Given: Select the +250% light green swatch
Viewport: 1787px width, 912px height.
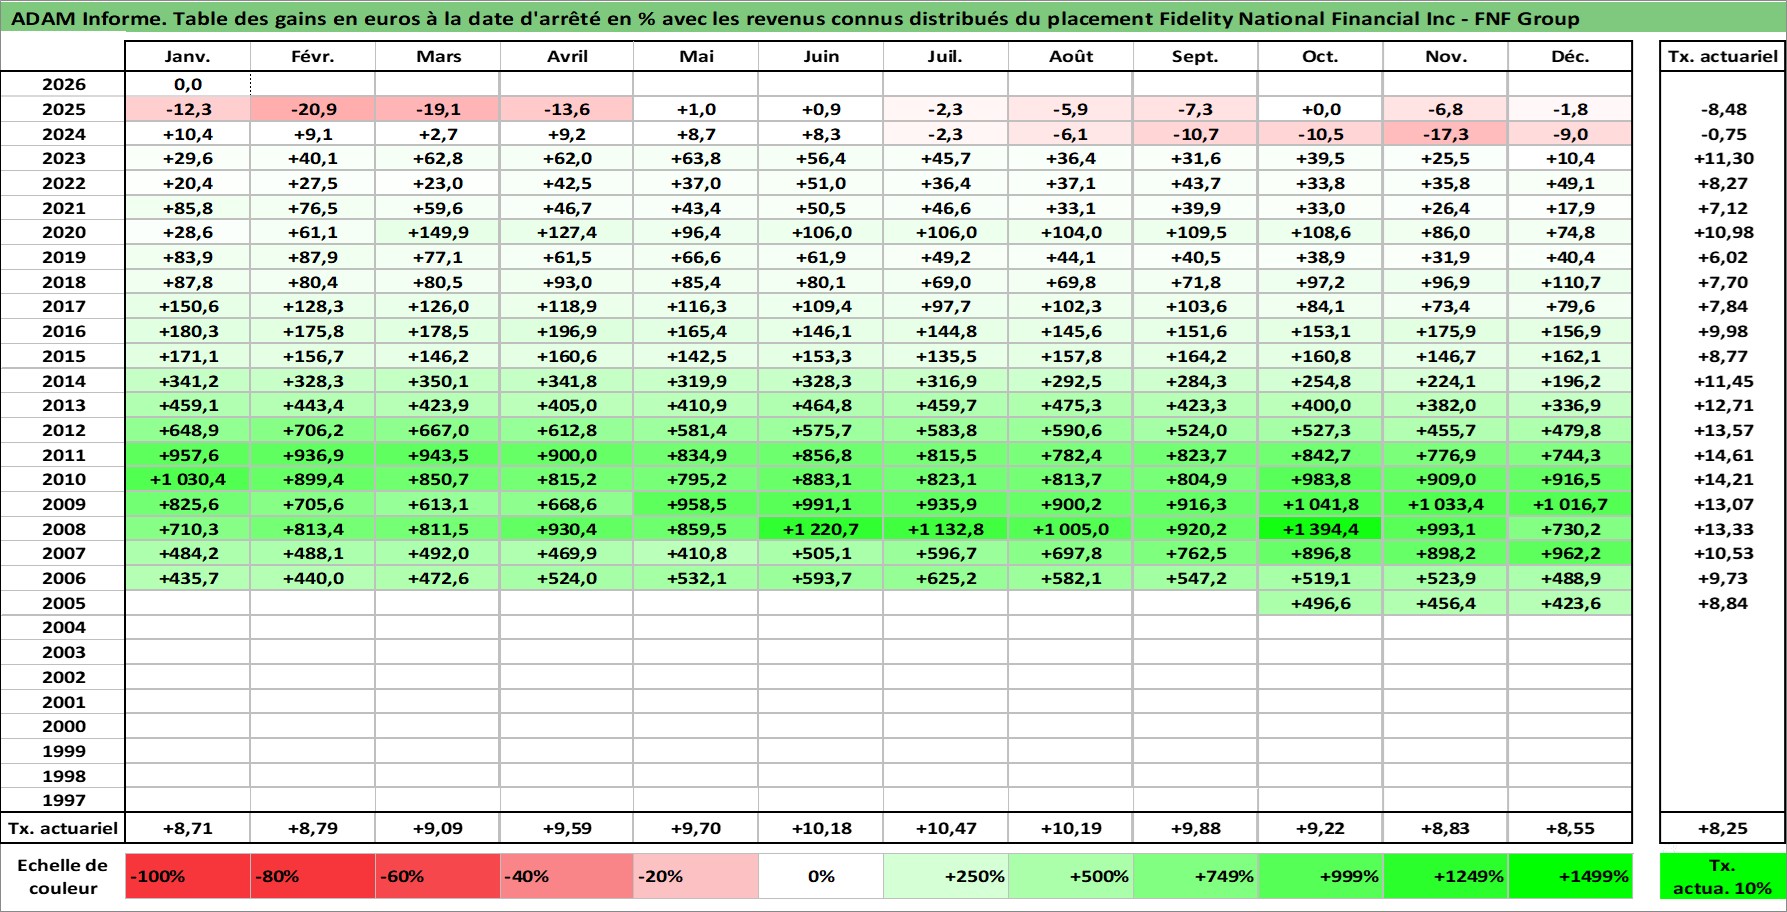Looking at the screenshot, I should pyautogui.click(x=946, y=876).
